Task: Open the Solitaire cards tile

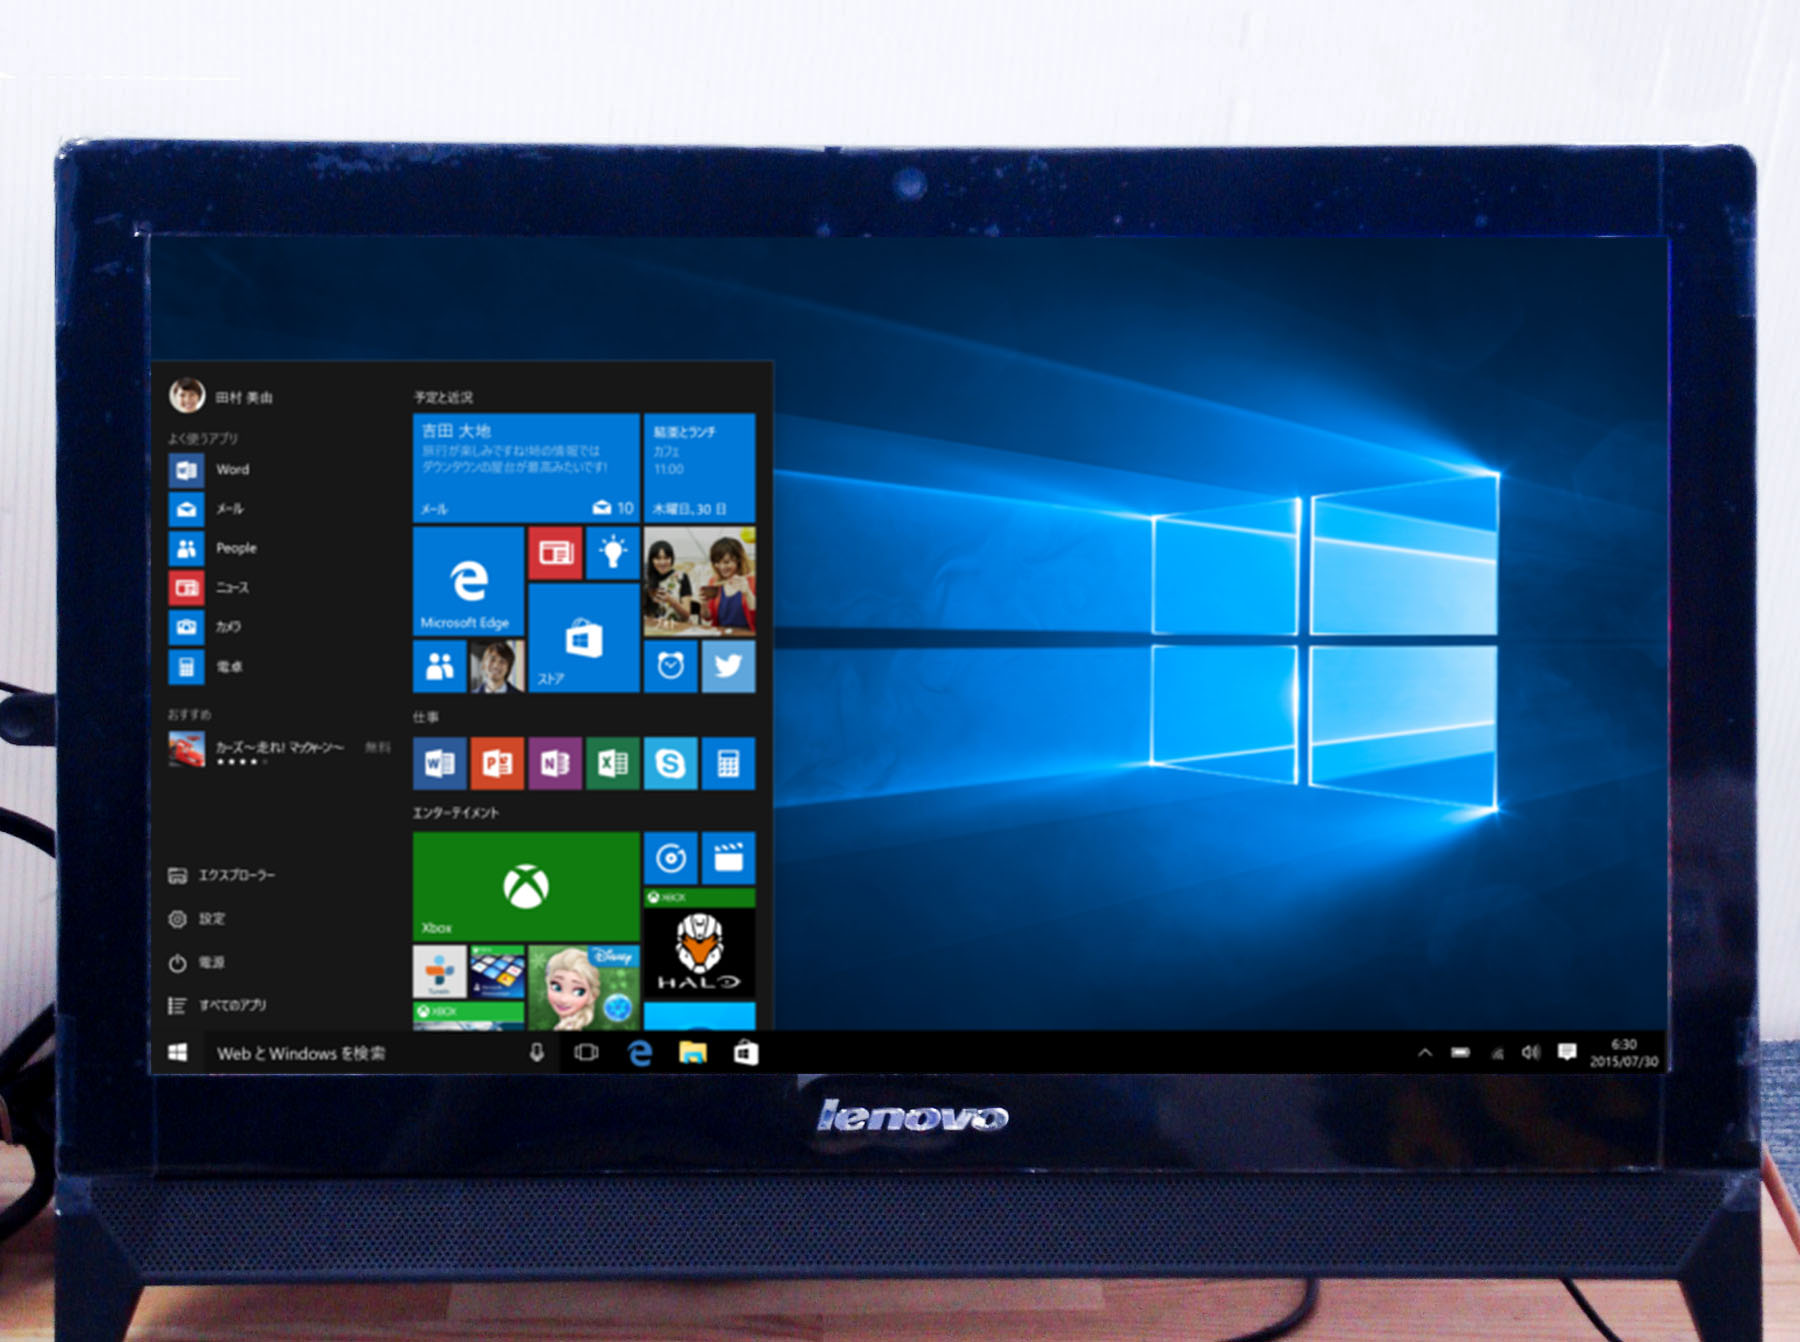Action: (x=497, y=972)
